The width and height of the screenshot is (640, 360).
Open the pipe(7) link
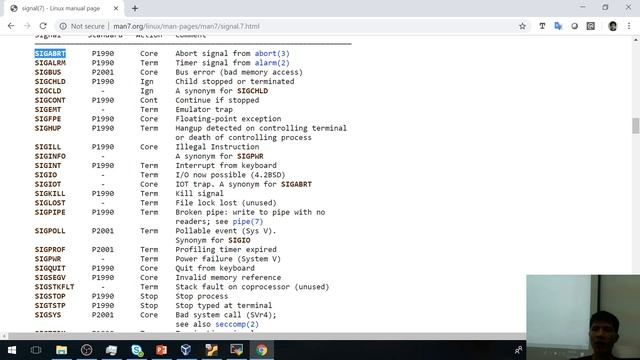coord(248,222)
